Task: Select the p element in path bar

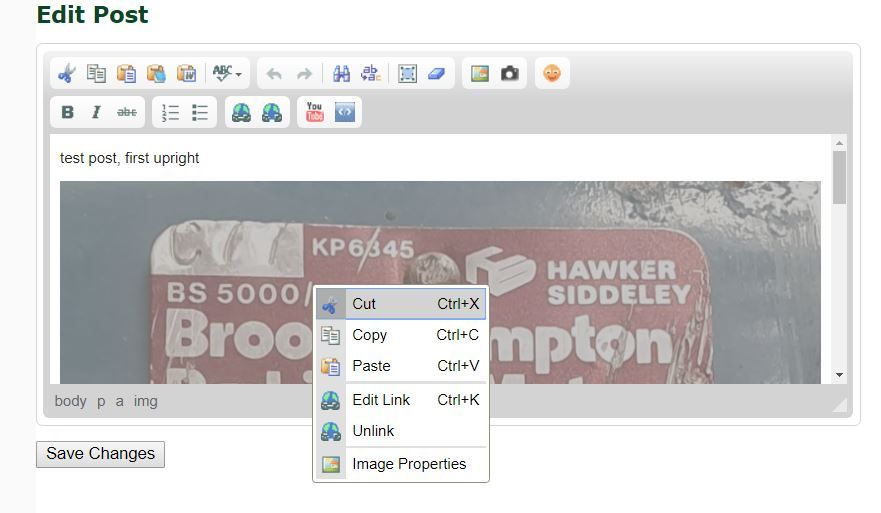Action: coord(101,401)
